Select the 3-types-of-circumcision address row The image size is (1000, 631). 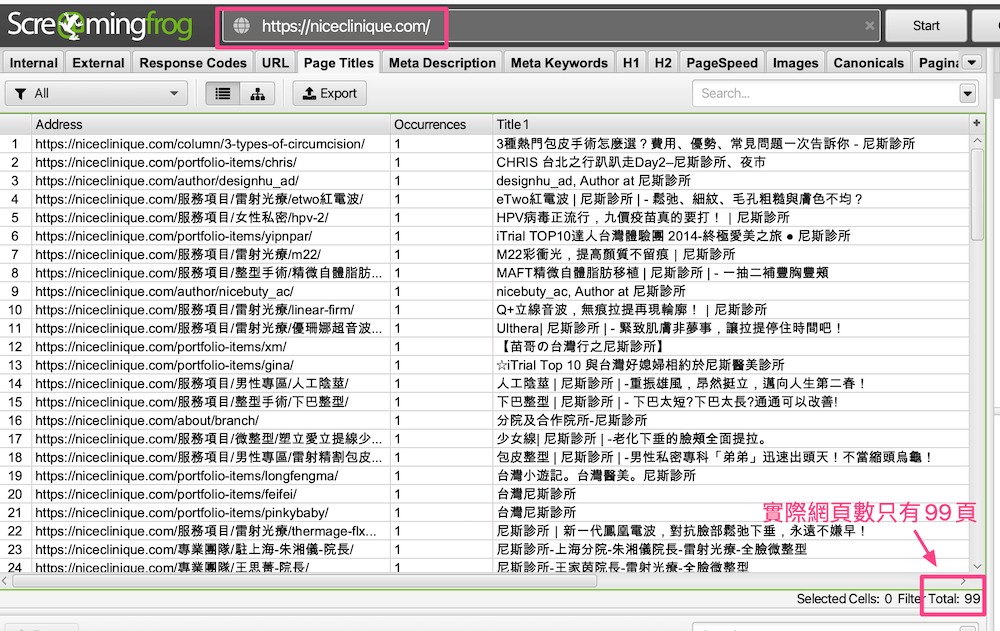click(x=200, y=144)
